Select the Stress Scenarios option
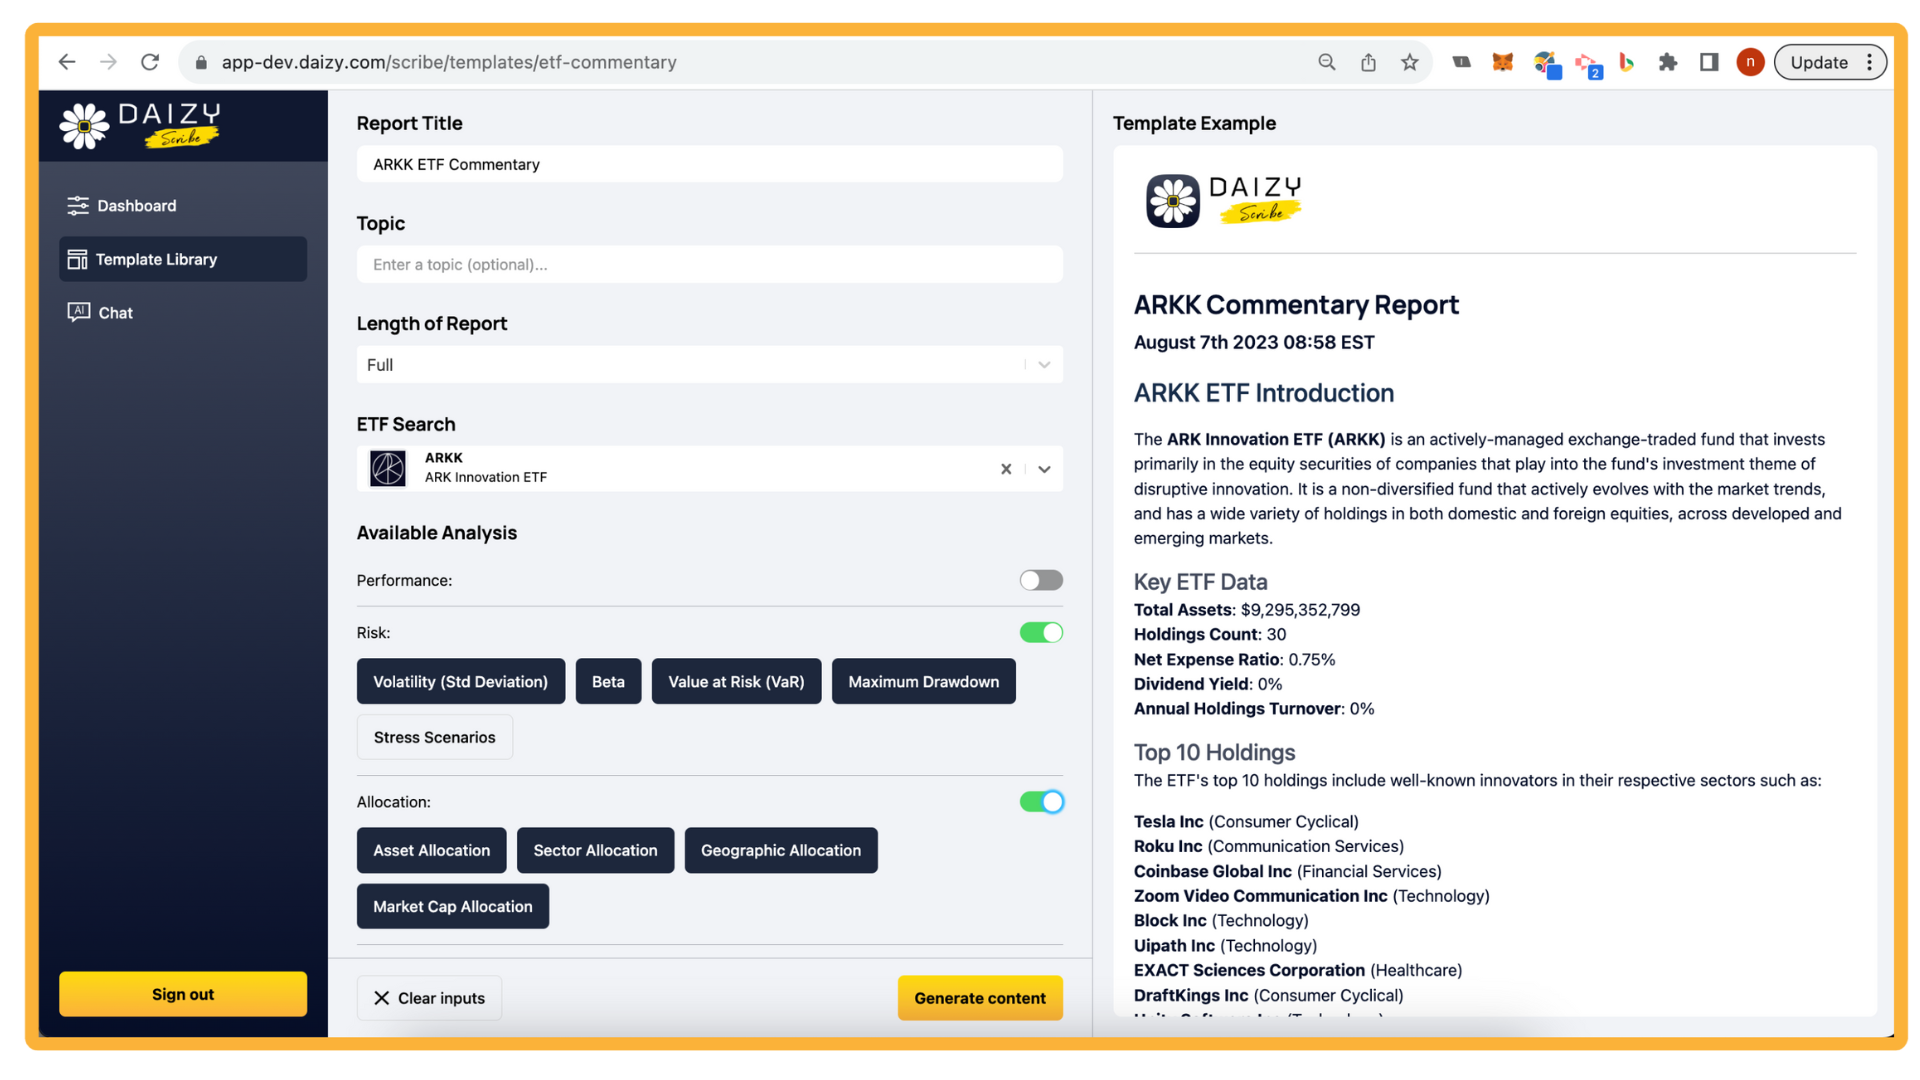The height and width of the screenshot is (1080, 1920). pyautogui.click(x=434, y=737)
